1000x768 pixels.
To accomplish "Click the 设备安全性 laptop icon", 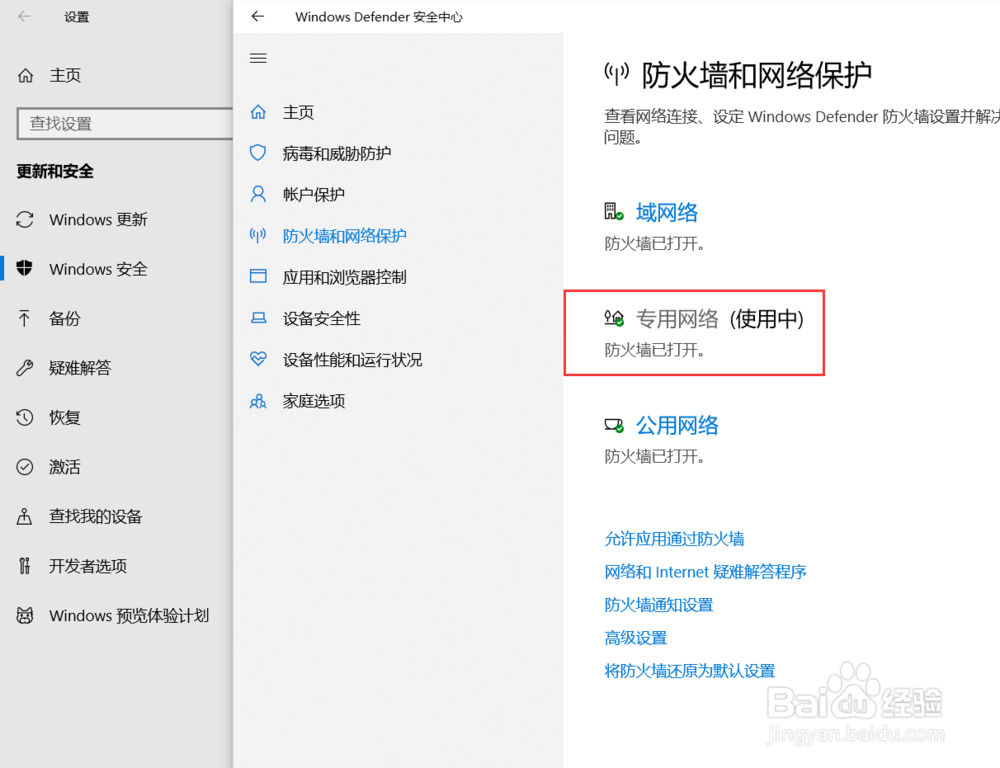I will (258, 318).
